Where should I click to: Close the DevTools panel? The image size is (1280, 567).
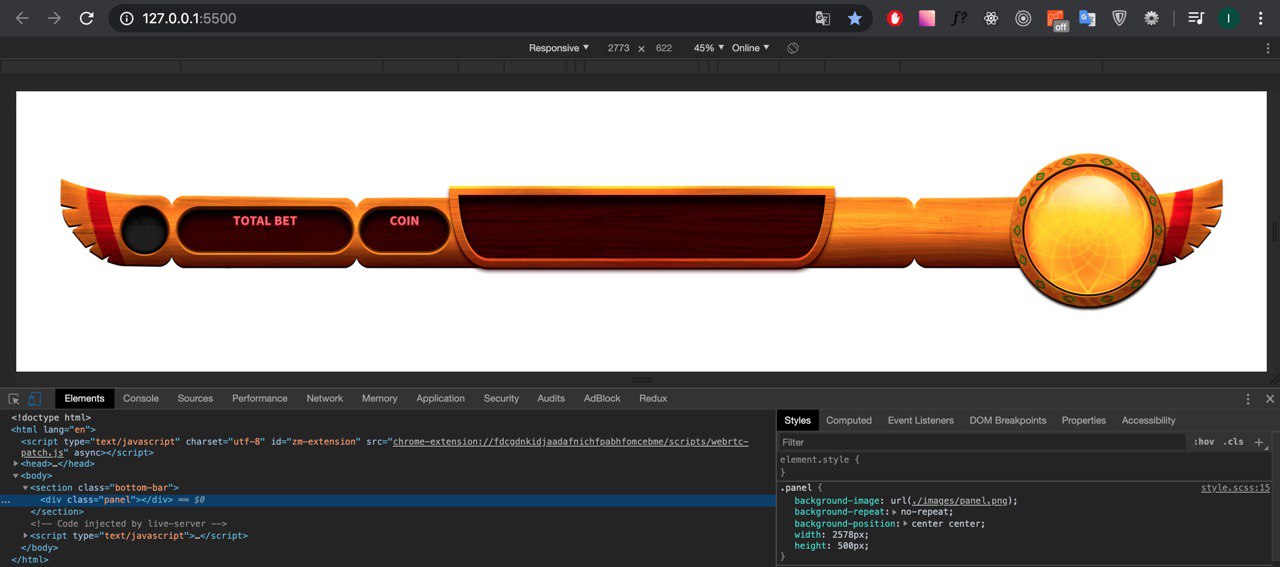pyautogui.click(x=1270, y=398)
